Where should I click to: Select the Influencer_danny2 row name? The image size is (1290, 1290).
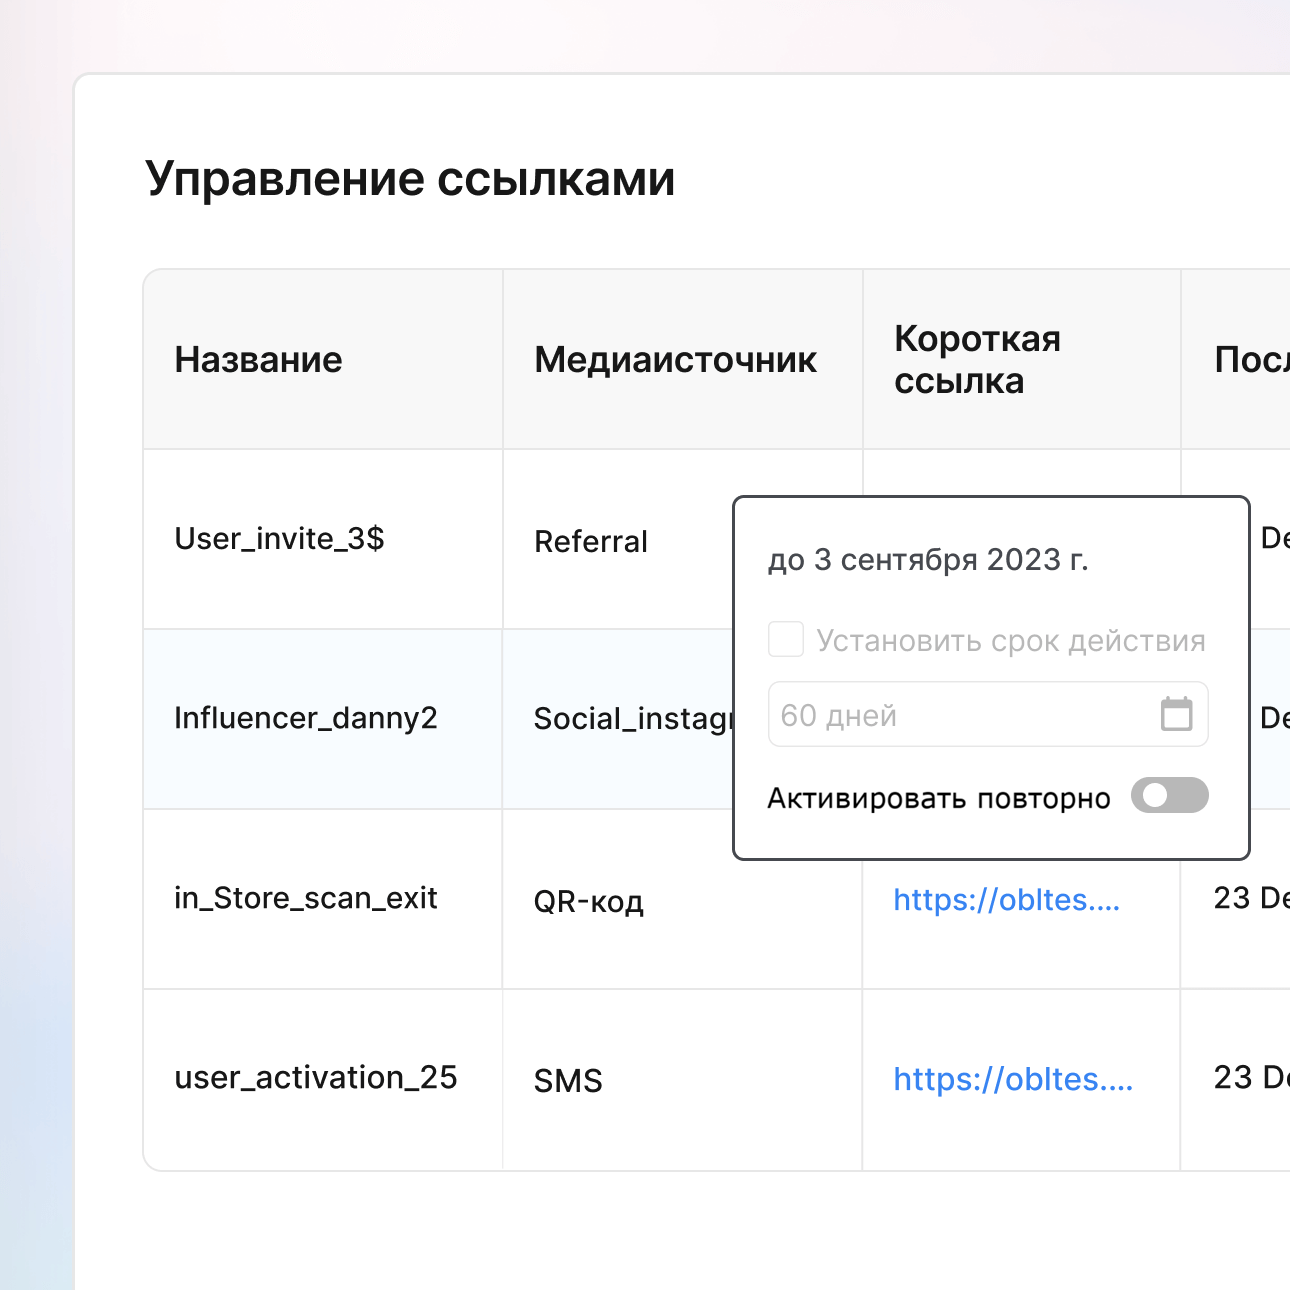305,719
